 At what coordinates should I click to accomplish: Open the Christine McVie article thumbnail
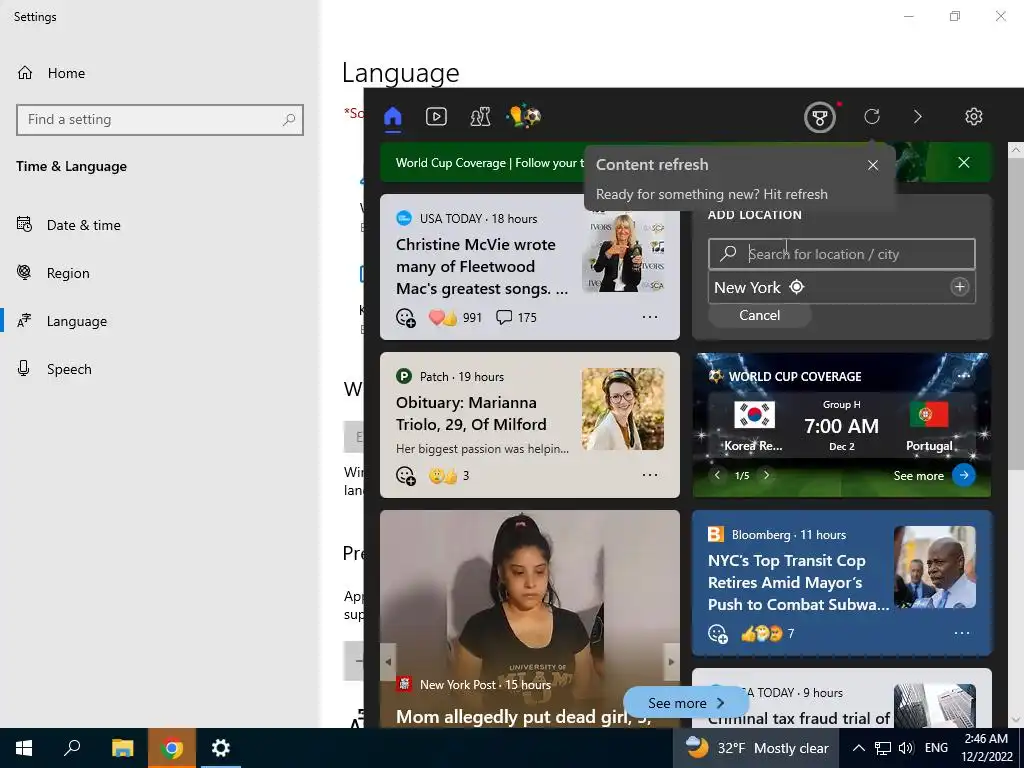click(623, 253)
